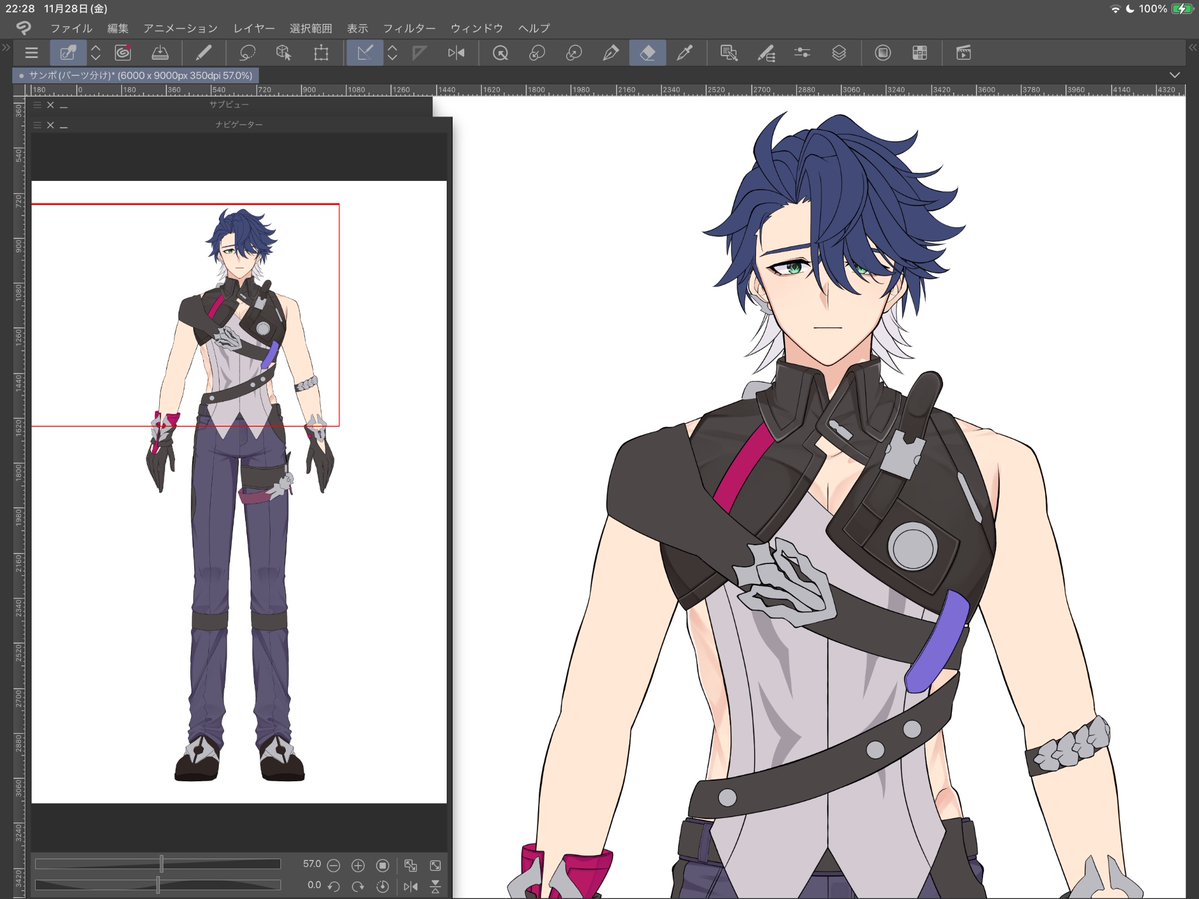
Task: Click the circular arrow-cursor icon
Action: click(x=500, y=53)
